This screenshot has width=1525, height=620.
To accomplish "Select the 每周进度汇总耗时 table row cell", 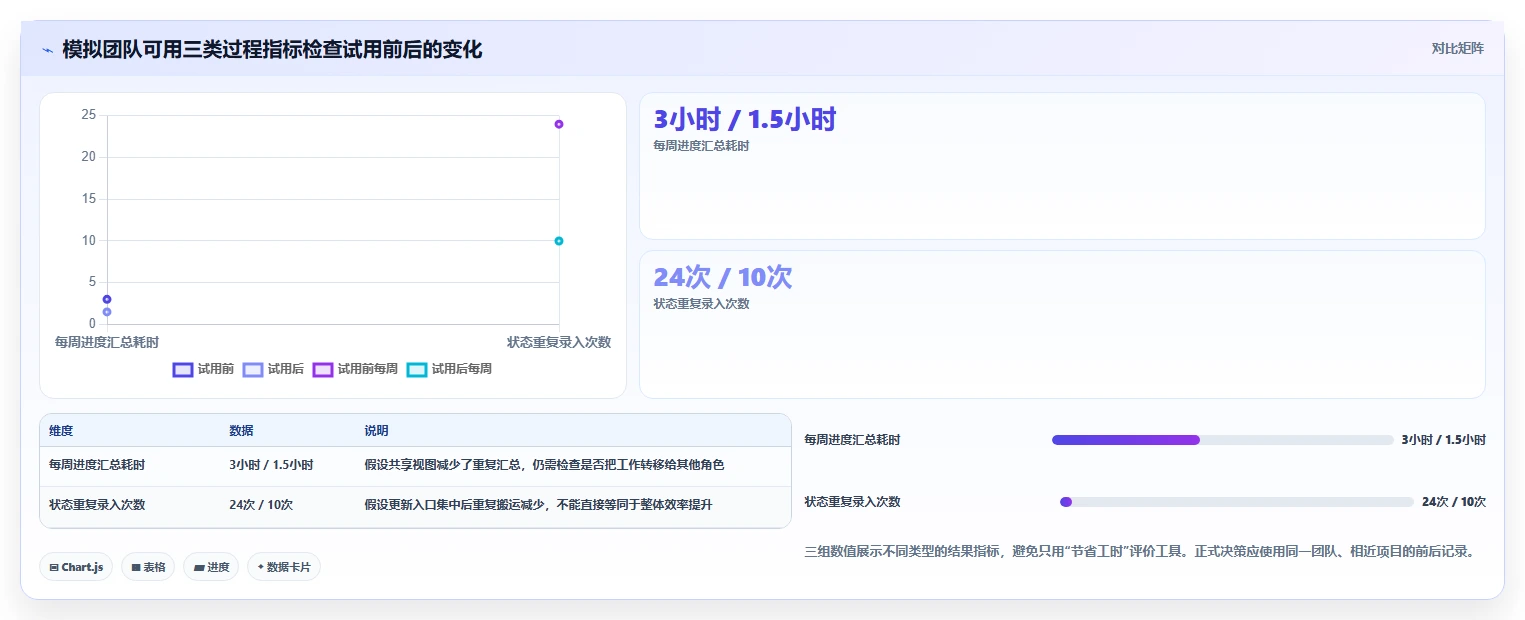I will coord(97,465).
